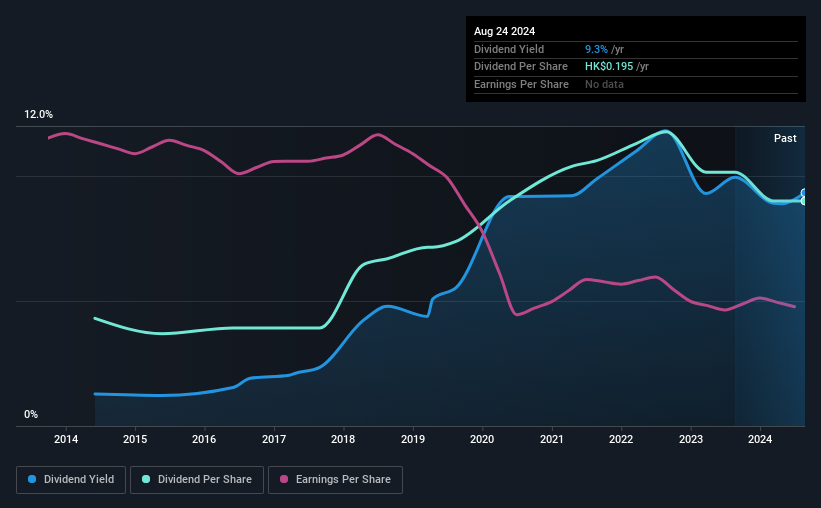Click the 2019 x-axis label
The image size is (821, 508).
click(413, 439)
